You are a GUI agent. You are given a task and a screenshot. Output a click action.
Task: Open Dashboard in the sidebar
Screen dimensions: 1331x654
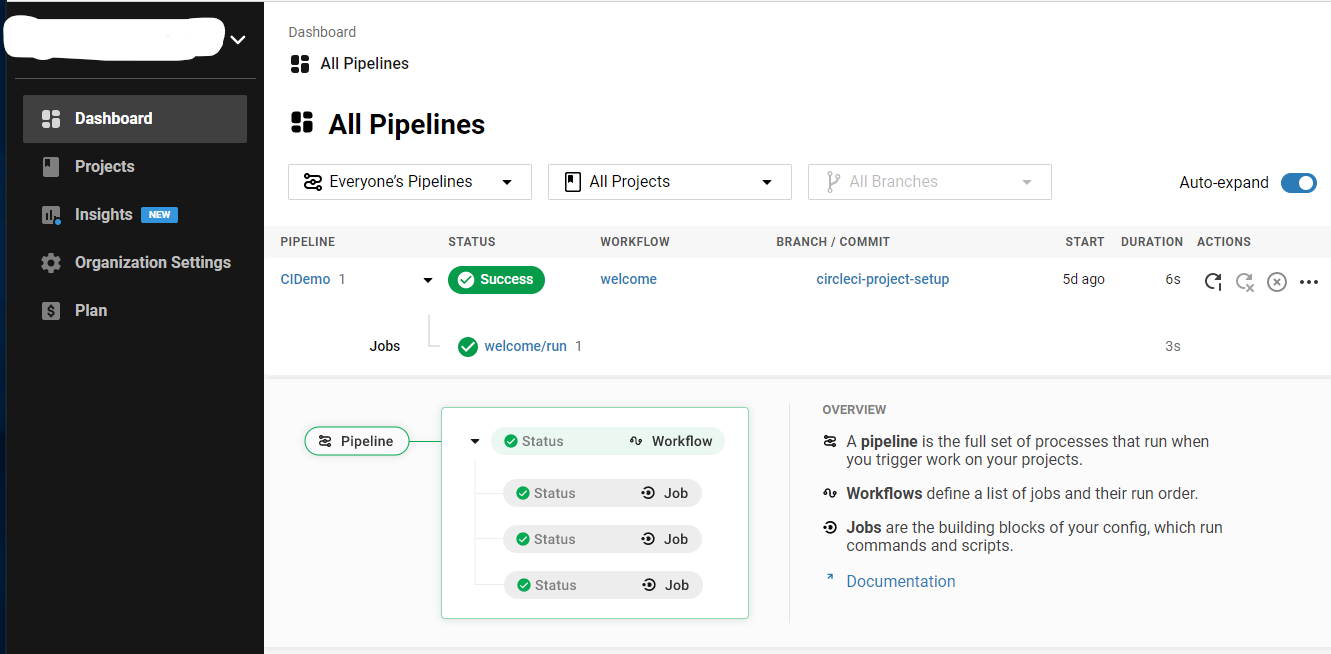(135, 119)
